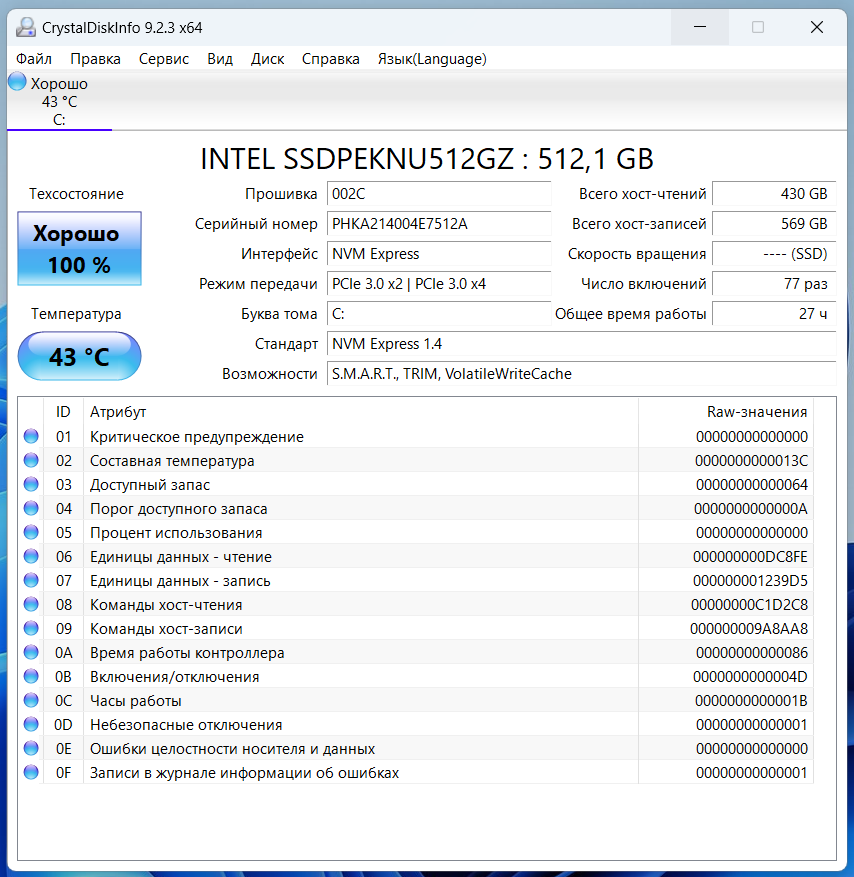Open the Файл menu
The height and width of the screenshot is (877, 854).
click(x=34, y=59)
